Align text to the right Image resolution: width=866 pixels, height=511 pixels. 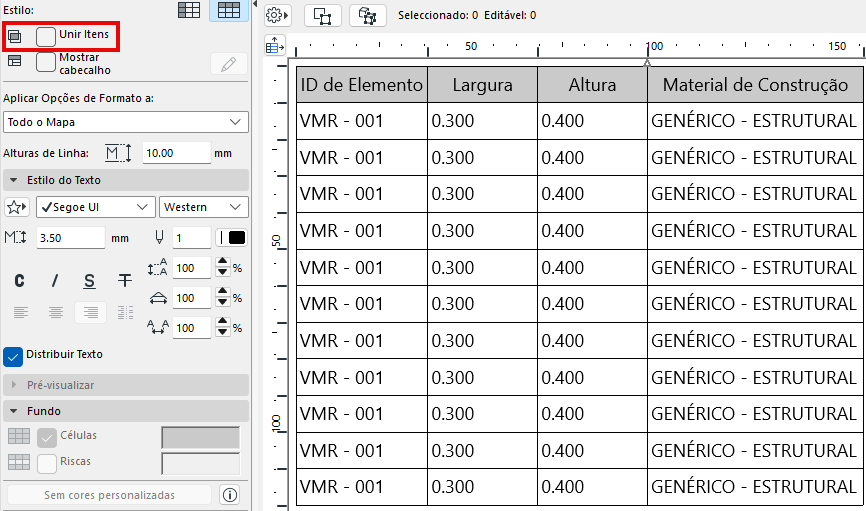[91, 313]
